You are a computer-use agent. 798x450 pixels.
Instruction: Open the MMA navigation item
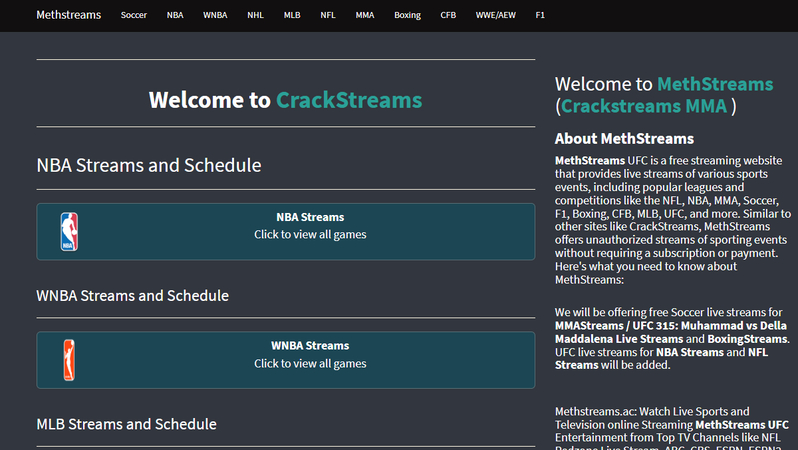point(365,15)
